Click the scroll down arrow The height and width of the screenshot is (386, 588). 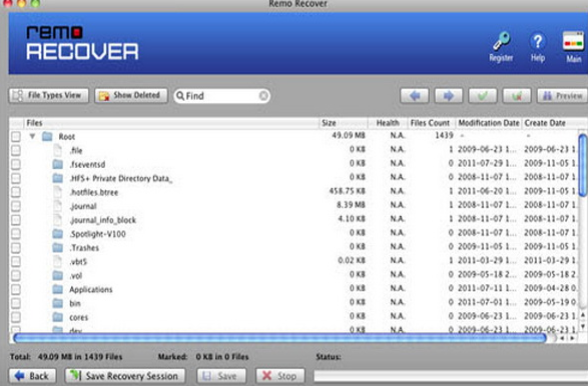coord(582,326)
